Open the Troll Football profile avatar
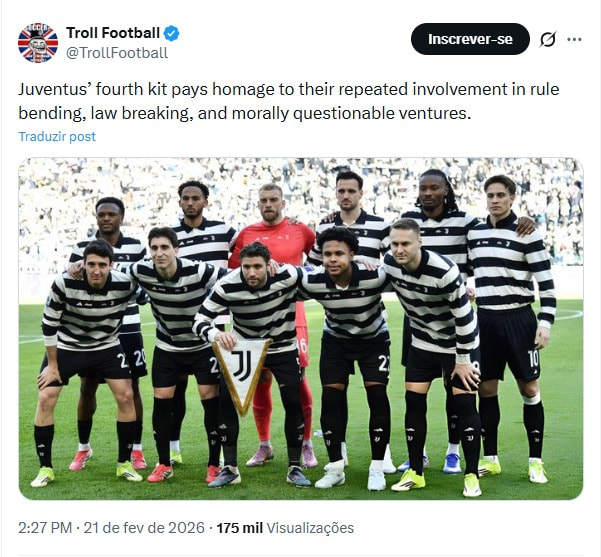 [x=38, y=42]
